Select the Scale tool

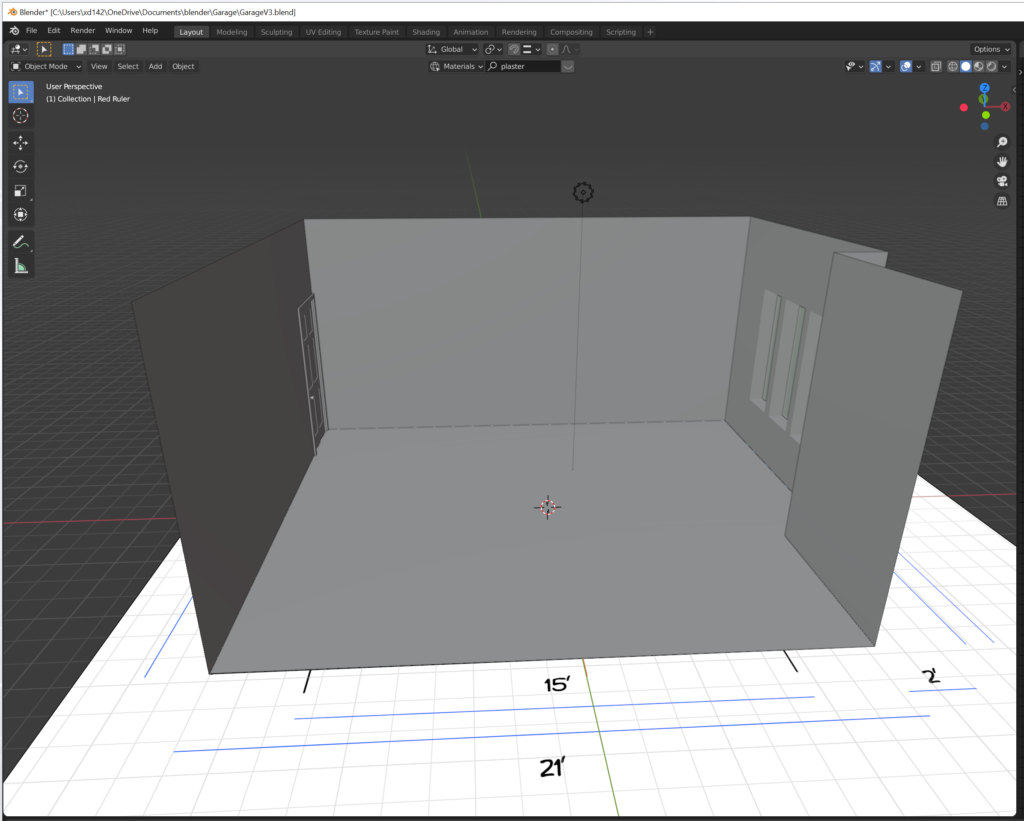tap(20, 191)
